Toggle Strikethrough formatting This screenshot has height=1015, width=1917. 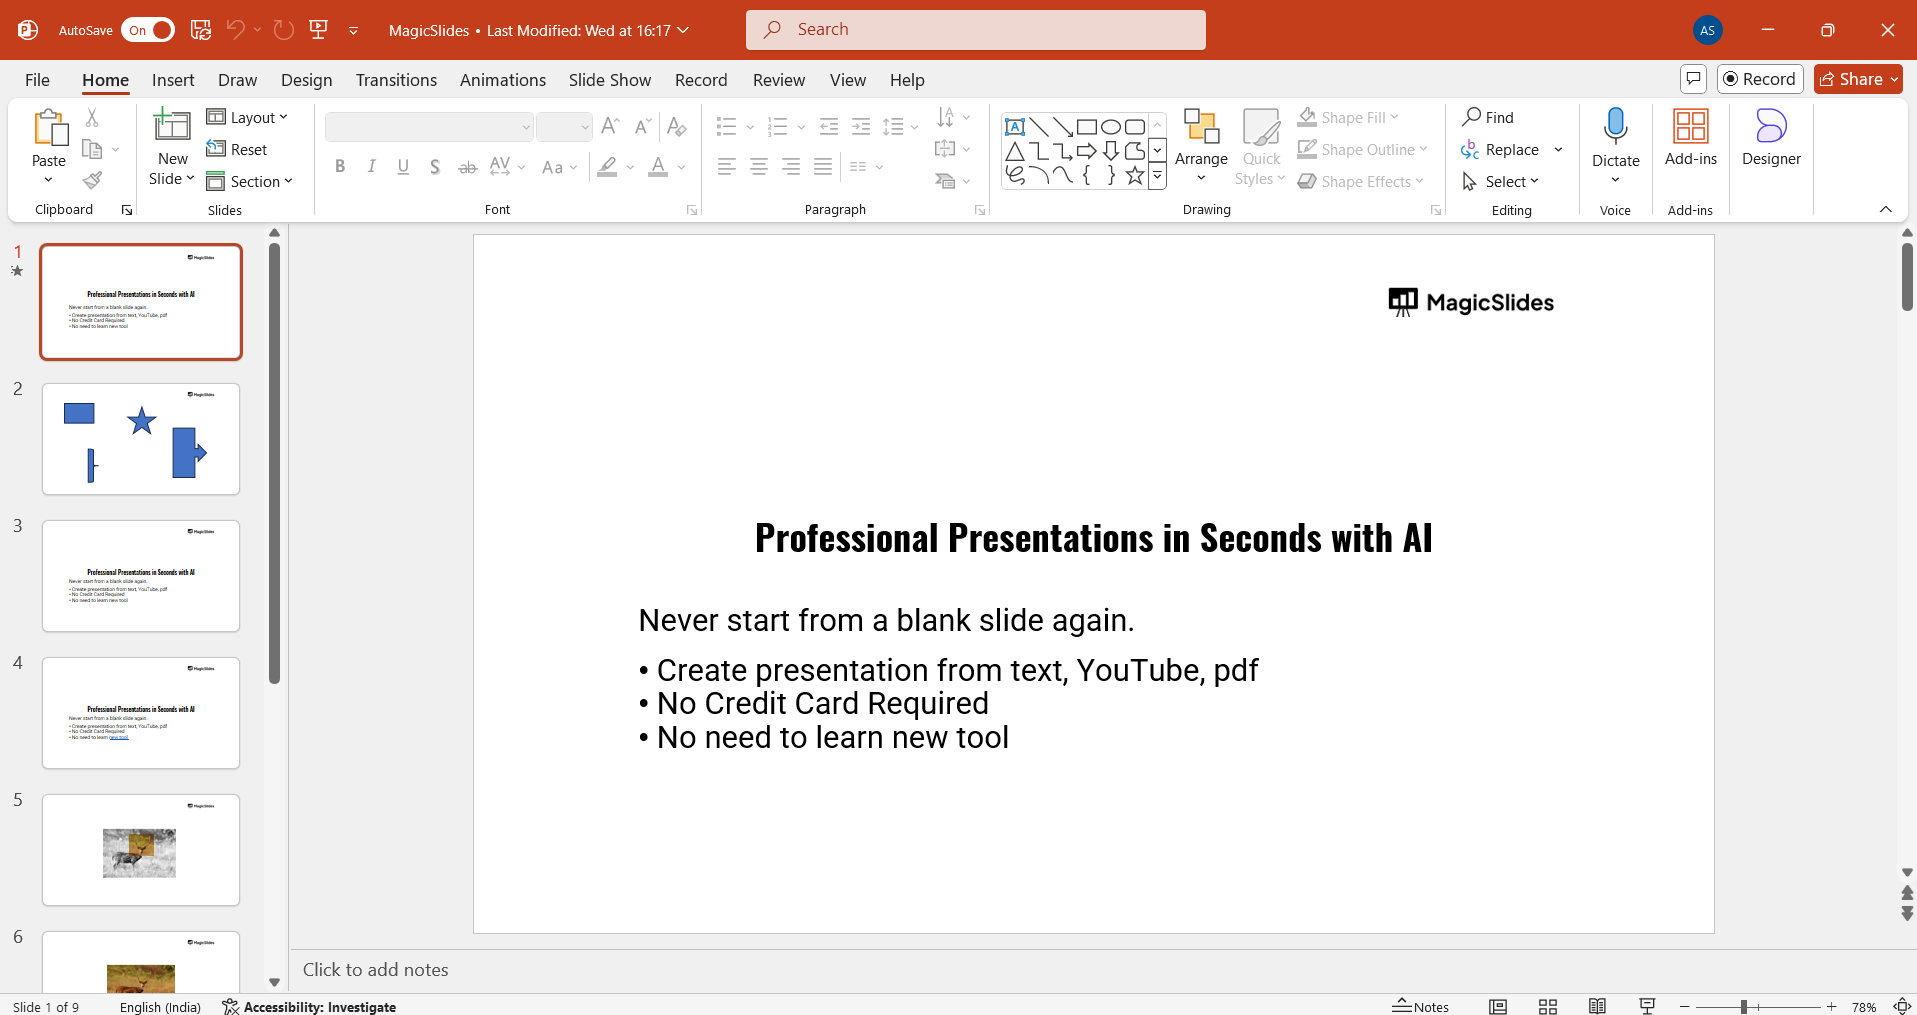pos(467,167)
